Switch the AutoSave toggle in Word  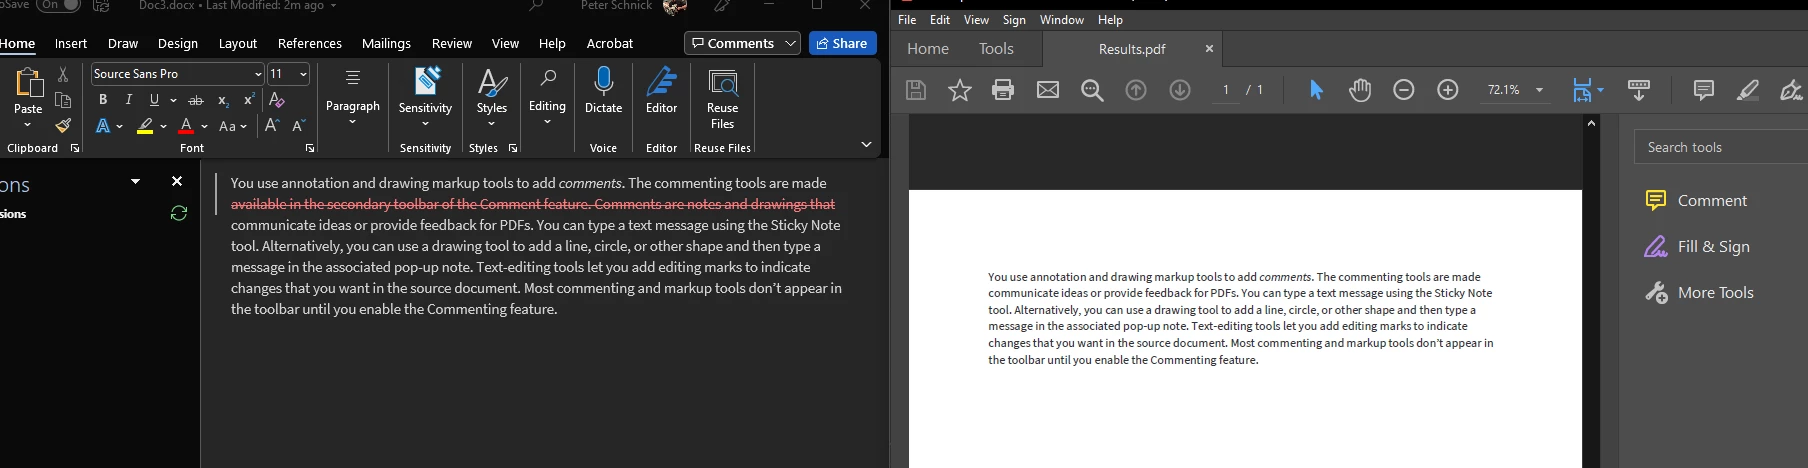click(x=58, y=5)
